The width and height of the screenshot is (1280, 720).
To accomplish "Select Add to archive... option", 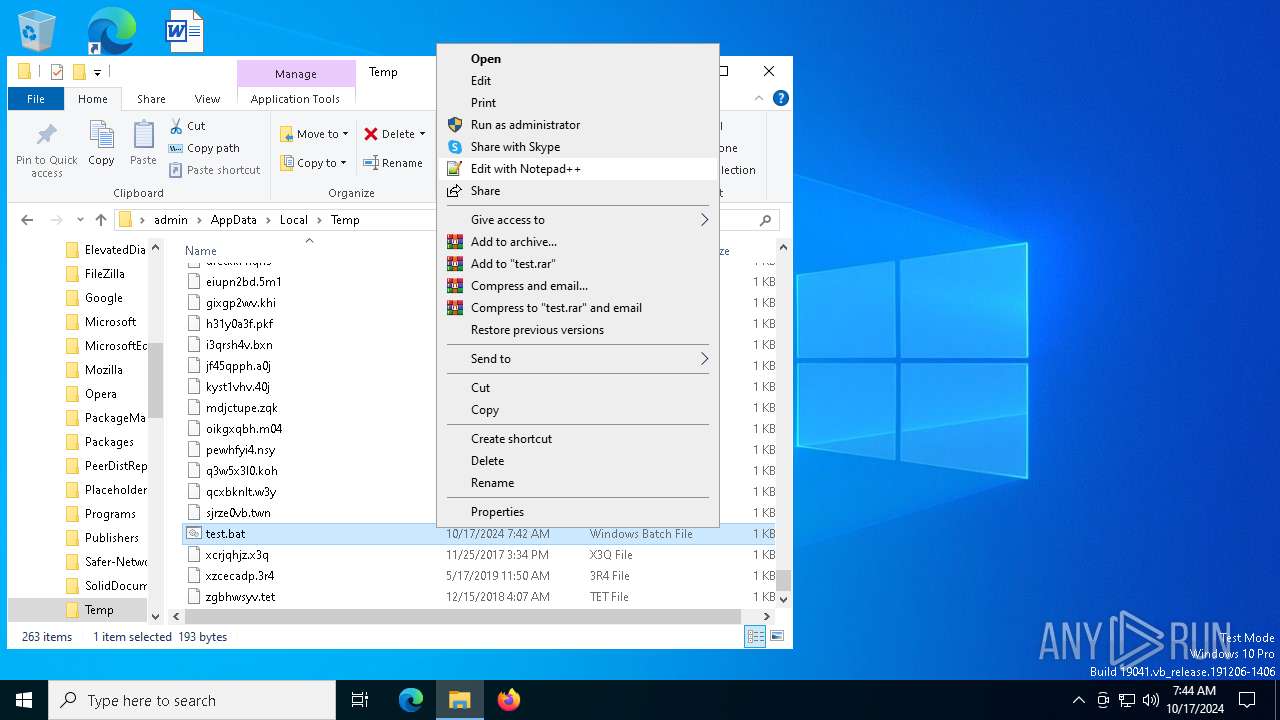I will (x=578, y=242).
